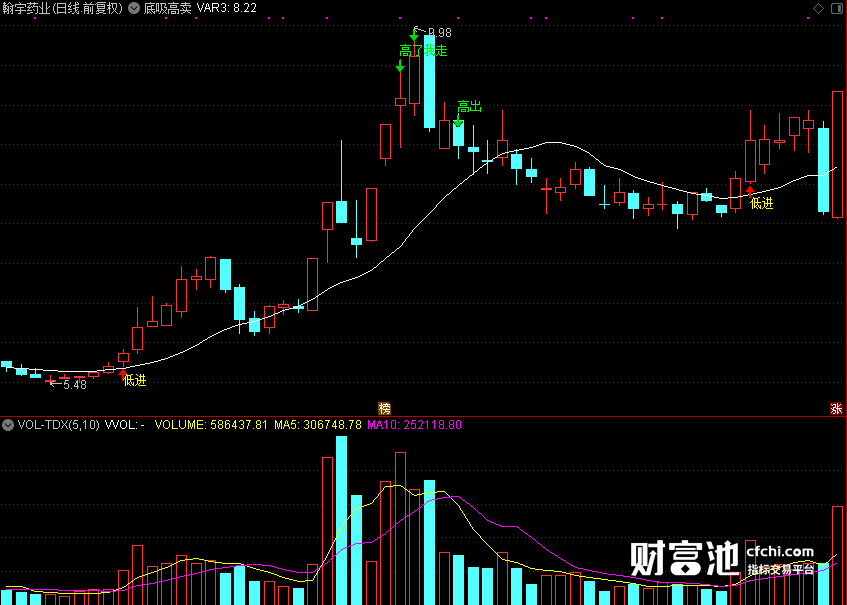Click the green arrow above 高出 signal
Screen dimensions: 847x605
(458, 122)
